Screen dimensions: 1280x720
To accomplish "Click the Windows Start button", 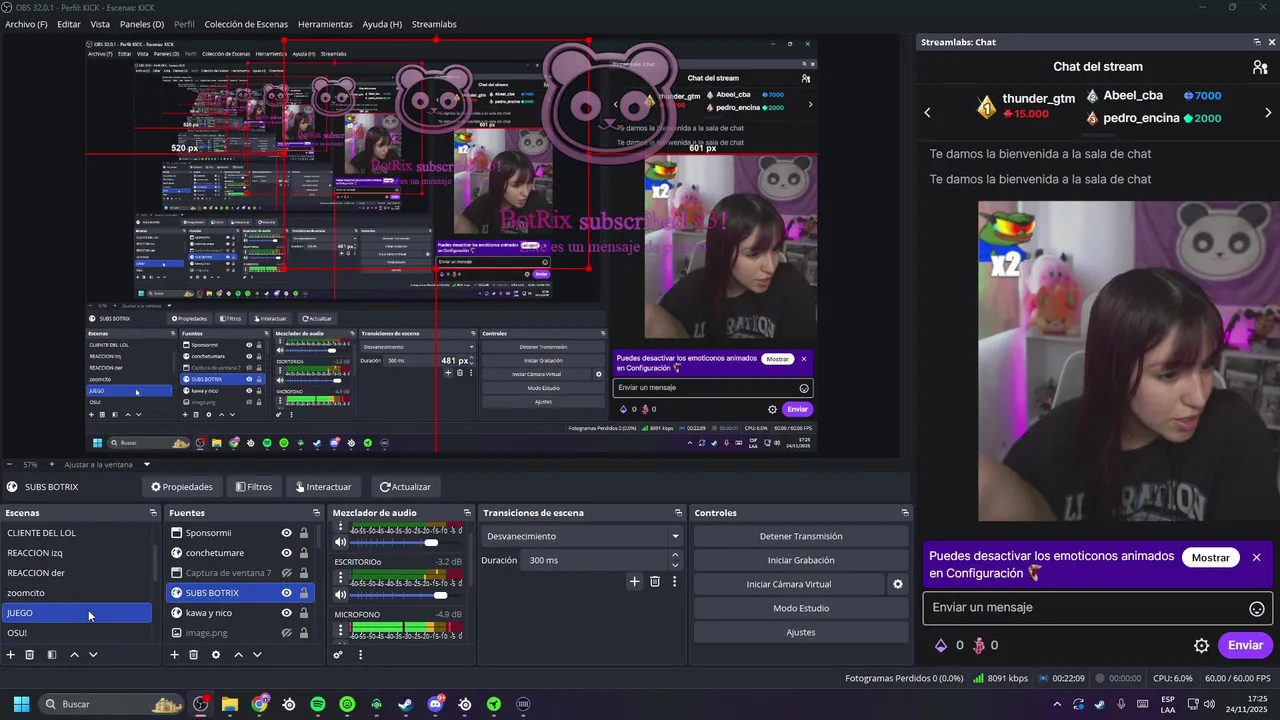I will point(21,704).
